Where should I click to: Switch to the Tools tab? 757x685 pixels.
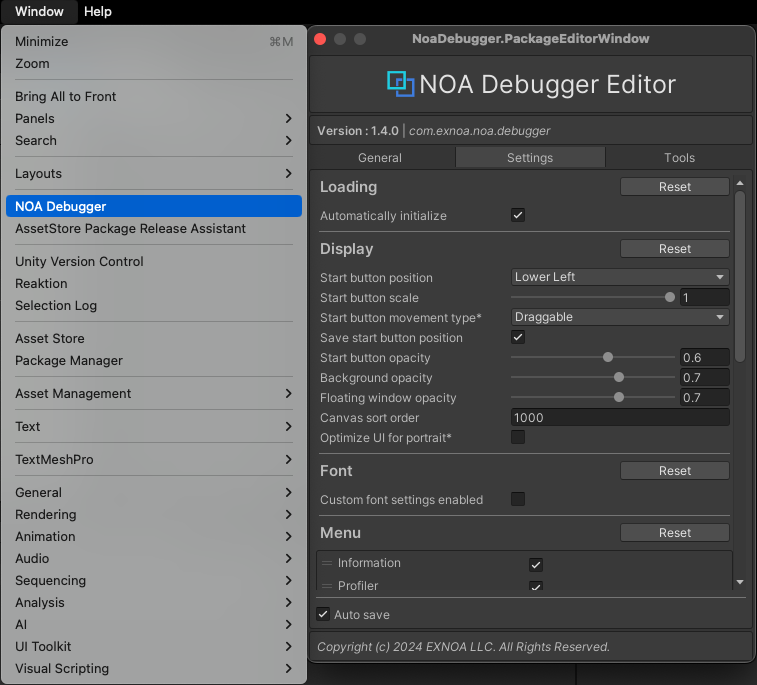click(679, 158)
